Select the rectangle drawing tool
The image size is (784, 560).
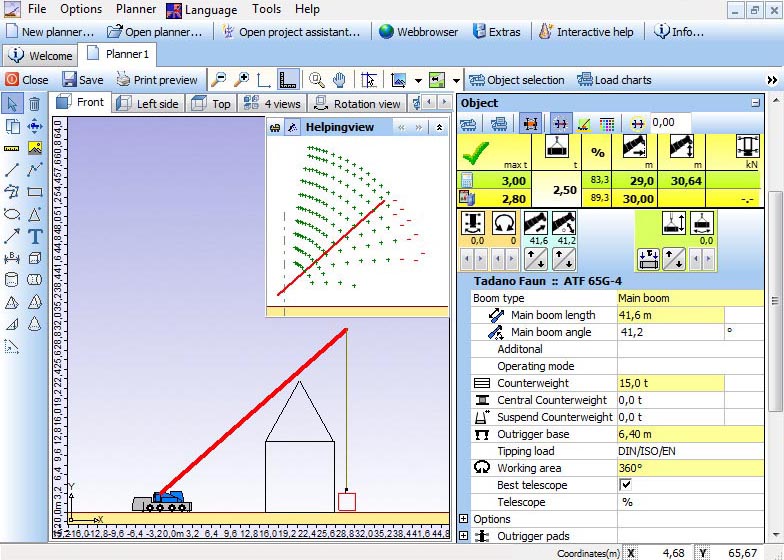click(35, 192)
